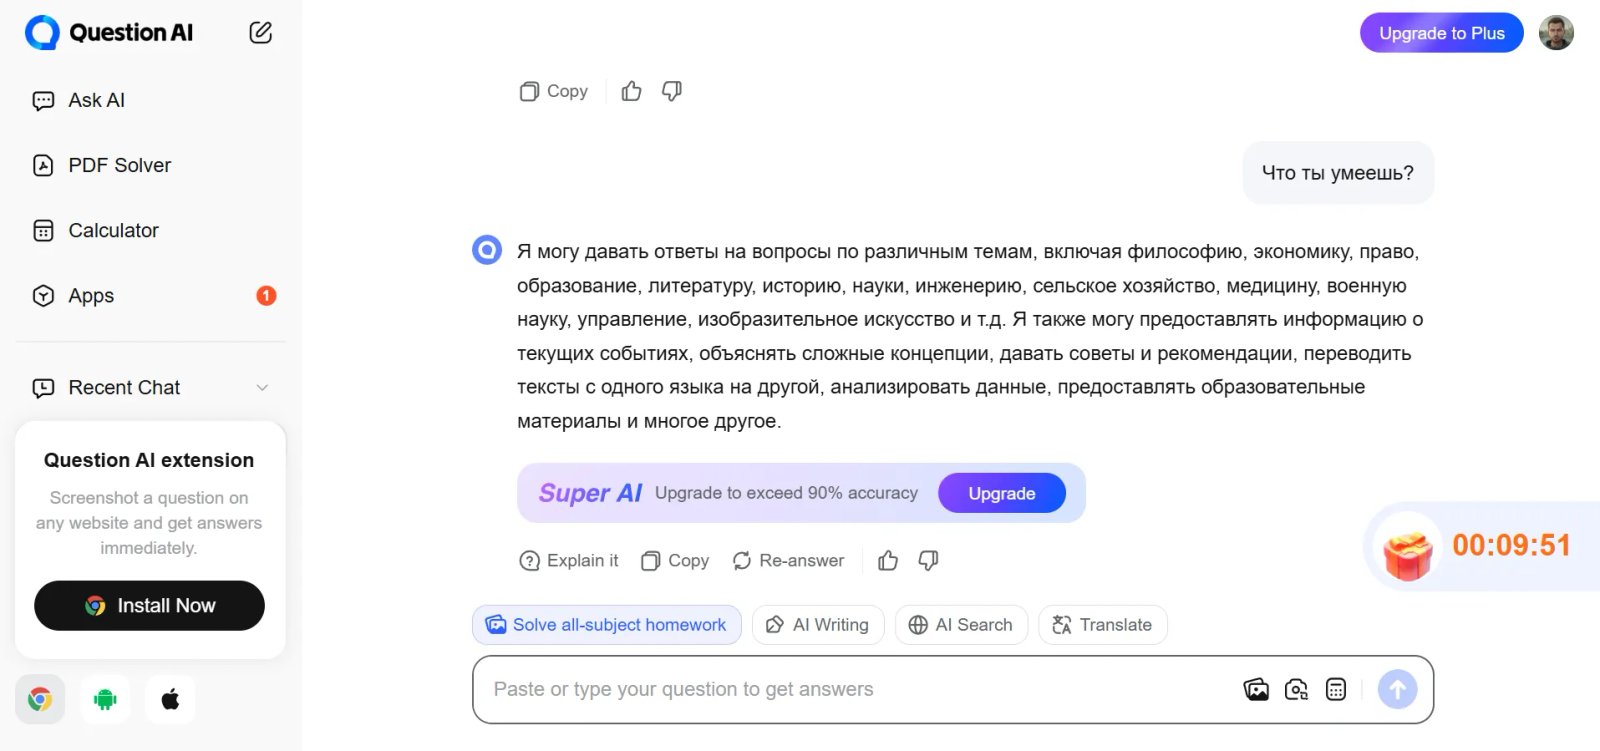Open Apps with notification badge
This screenshot has height=751, width=1600.
pos(90,296)
